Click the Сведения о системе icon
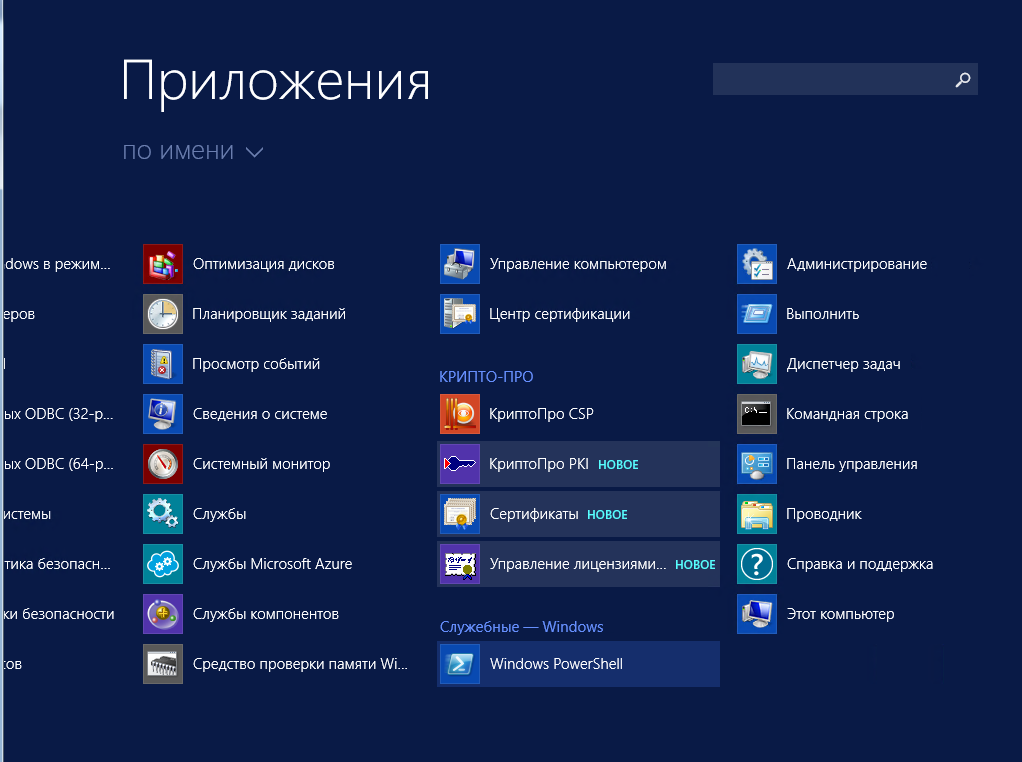Viewport: 1022px width, 762px height. tap(163, 414)
